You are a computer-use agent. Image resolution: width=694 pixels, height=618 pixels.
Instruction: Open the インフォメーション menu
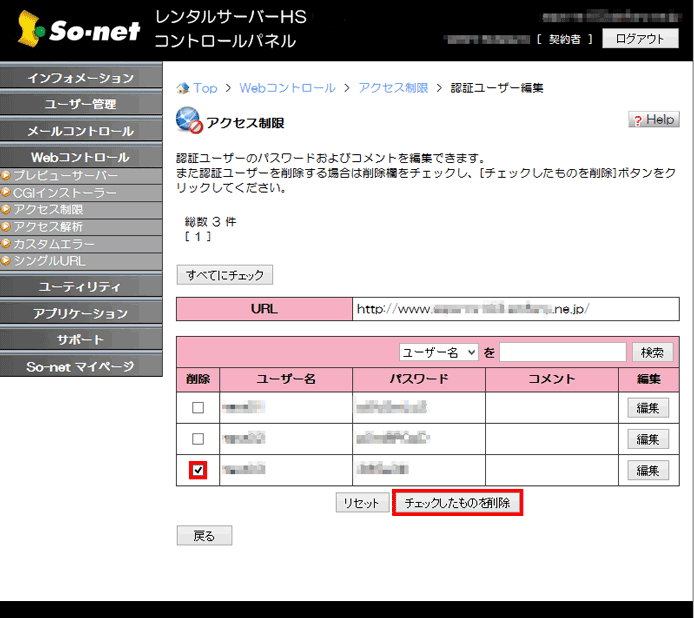(80, 78)
